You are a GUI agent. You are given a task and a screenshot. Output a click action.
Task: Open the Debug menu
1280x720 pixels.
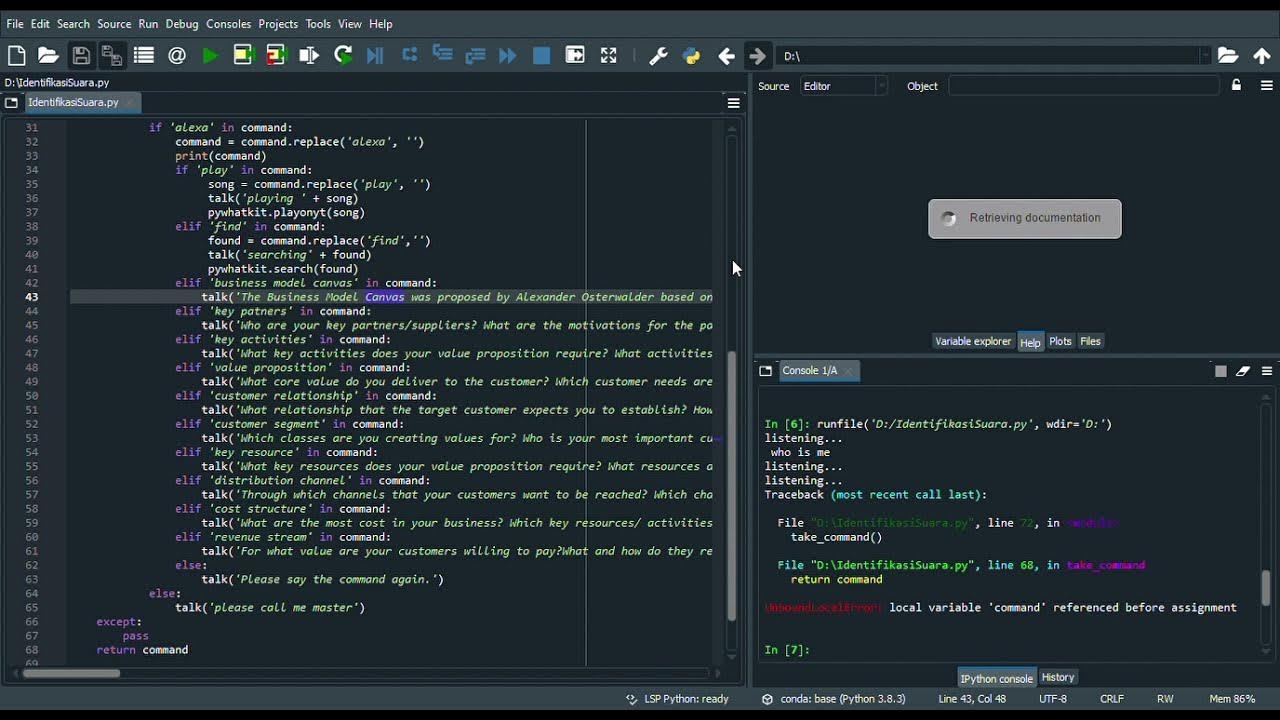point(182,24)
